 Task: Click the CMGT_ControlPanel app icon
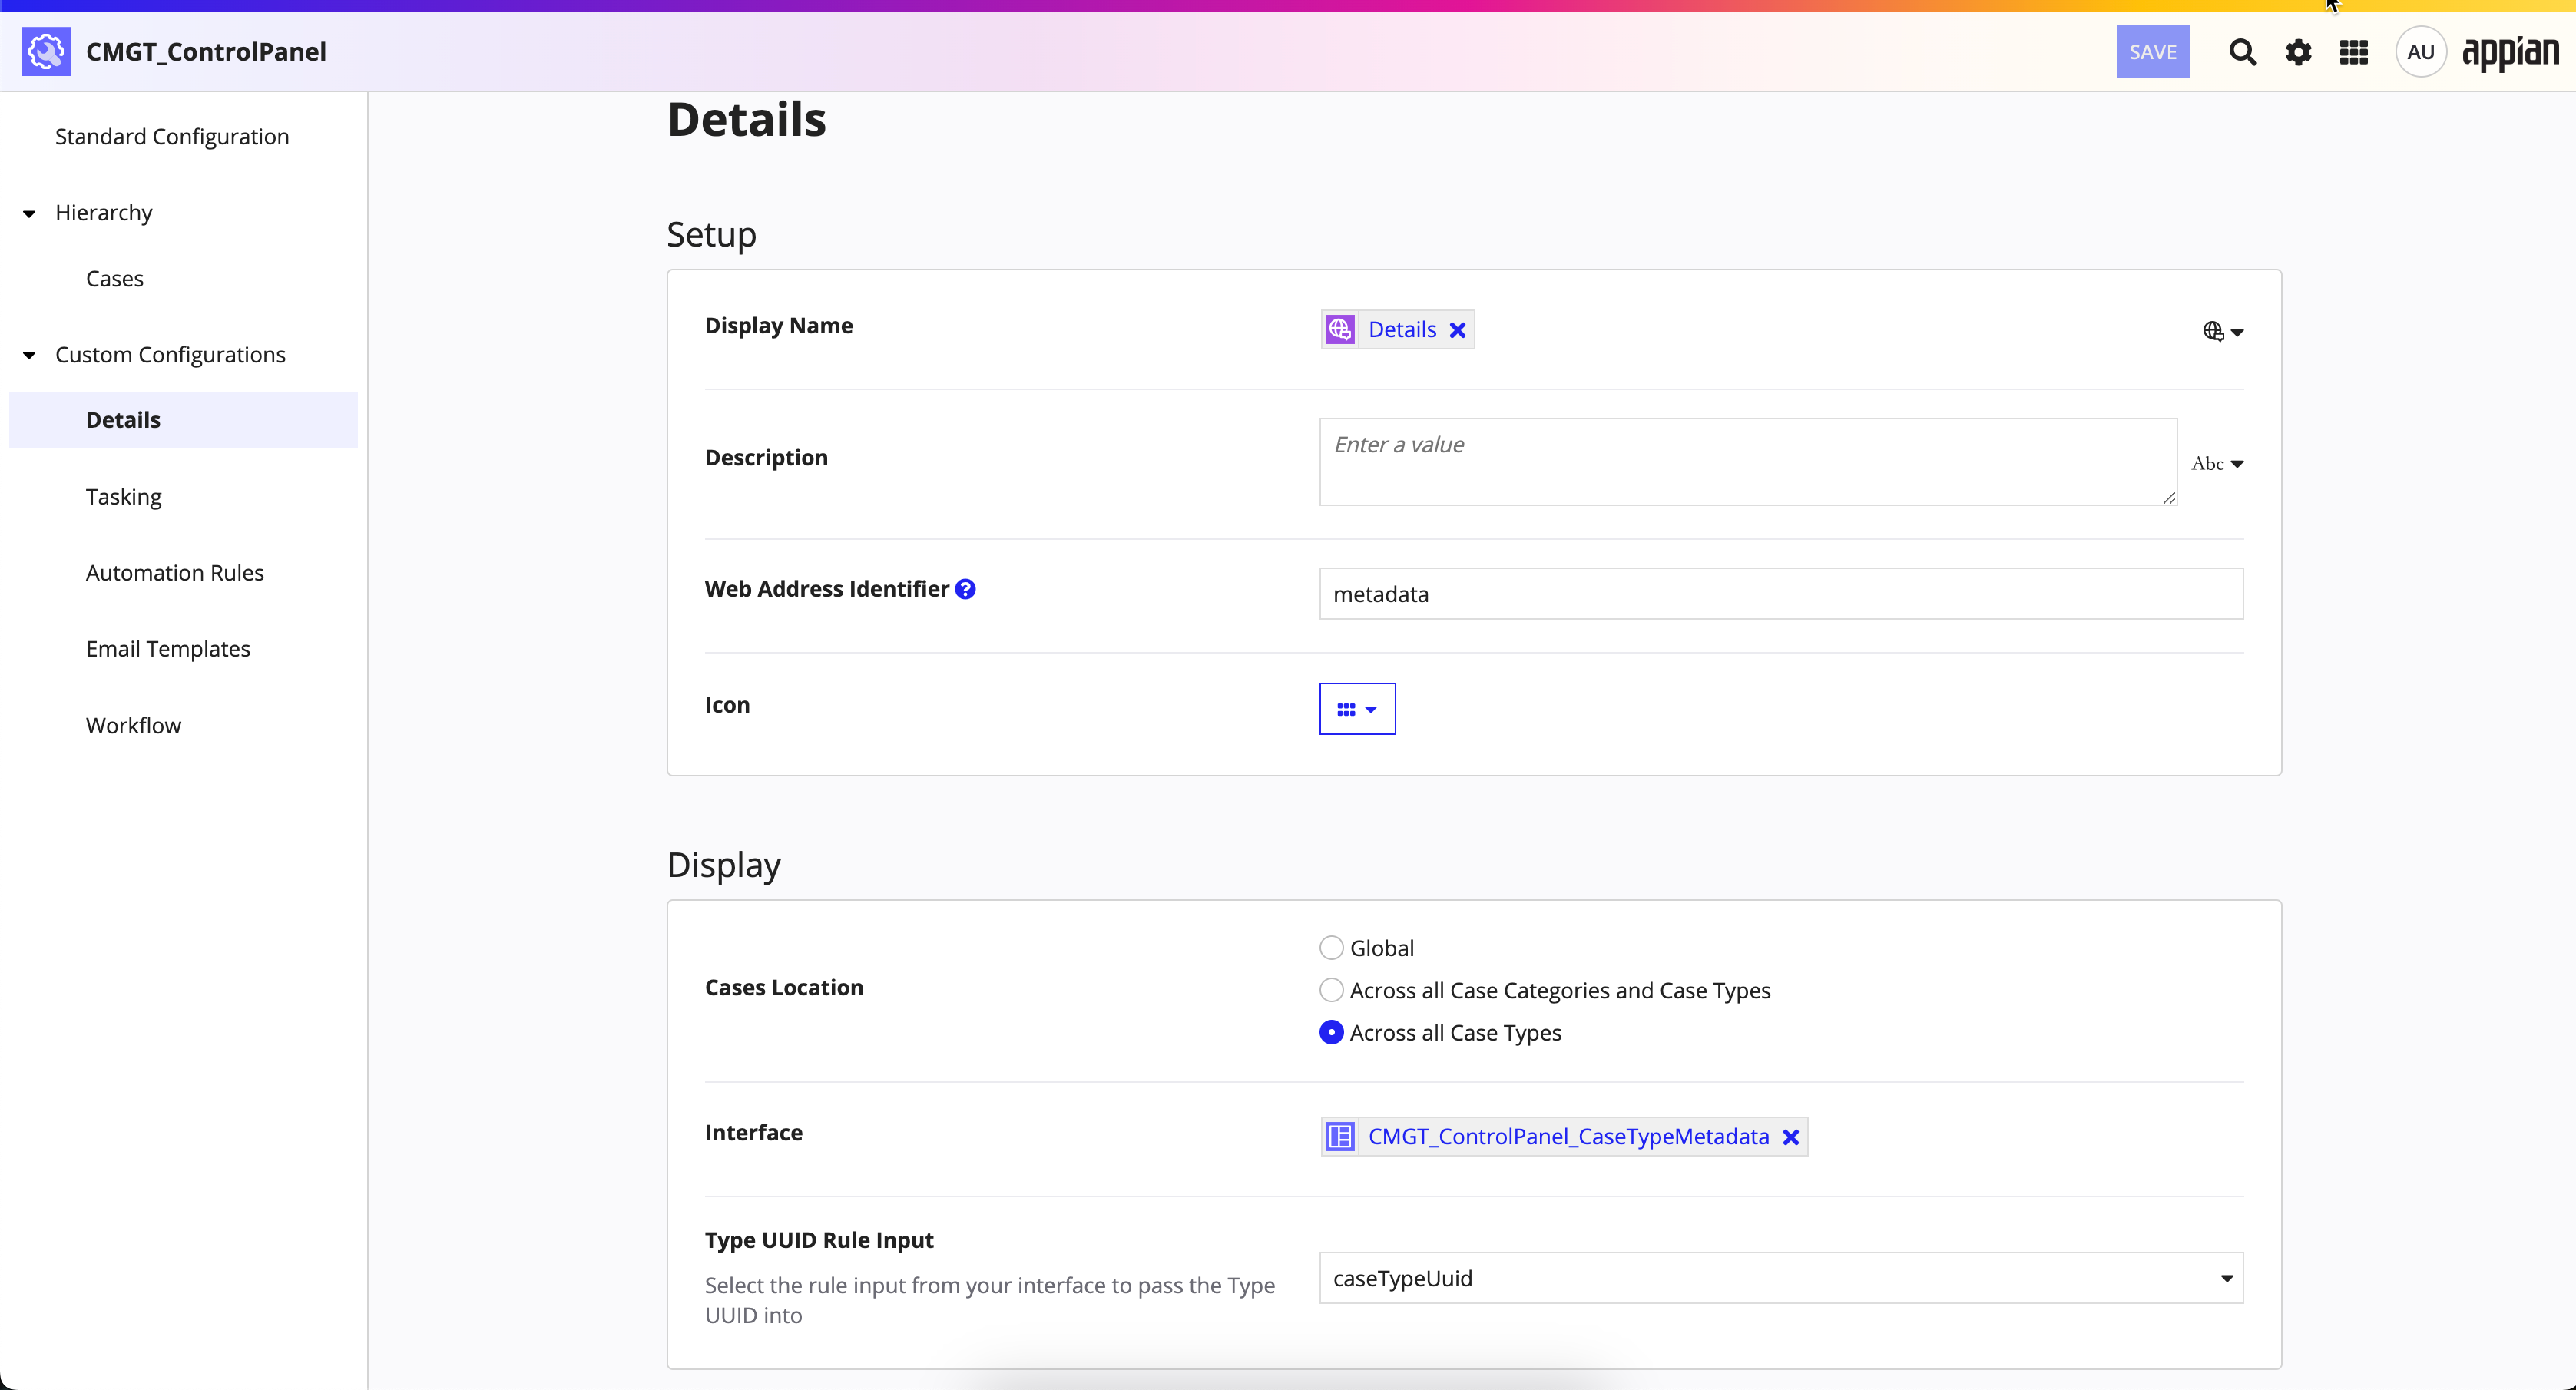tap(46, 51)
